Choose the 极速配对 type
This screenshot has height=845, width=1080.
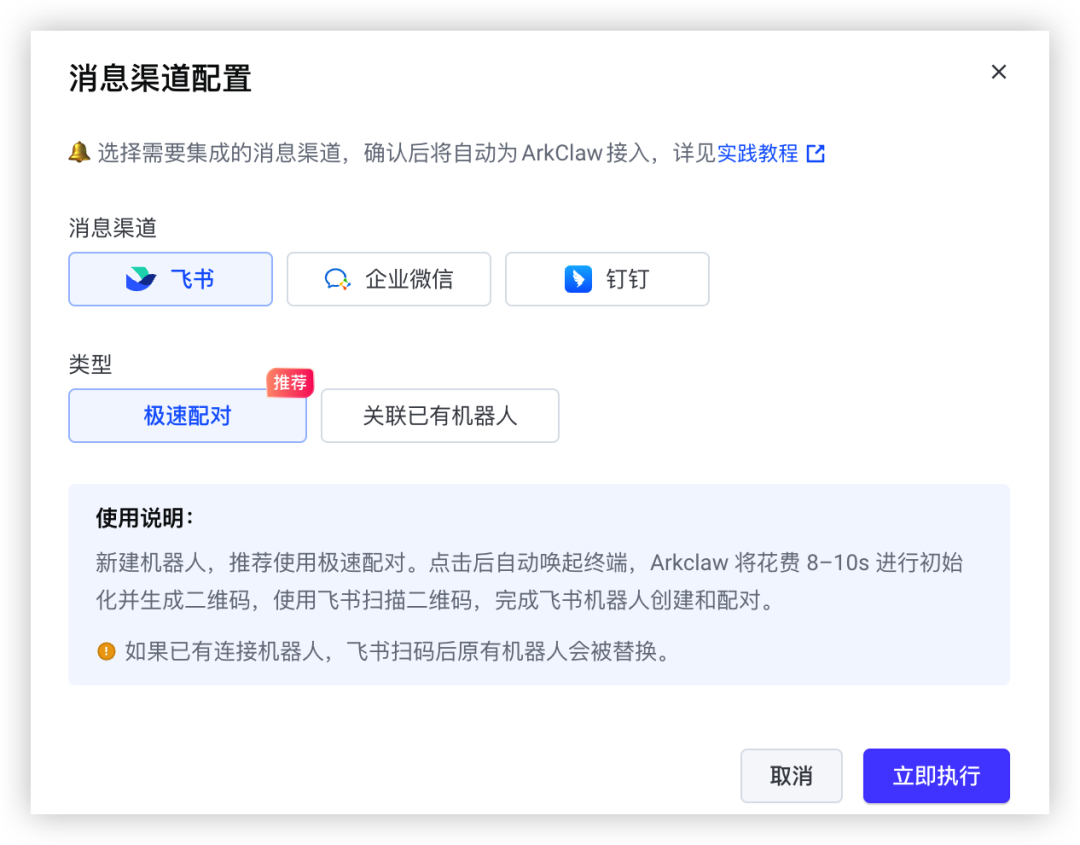(187, 415)
